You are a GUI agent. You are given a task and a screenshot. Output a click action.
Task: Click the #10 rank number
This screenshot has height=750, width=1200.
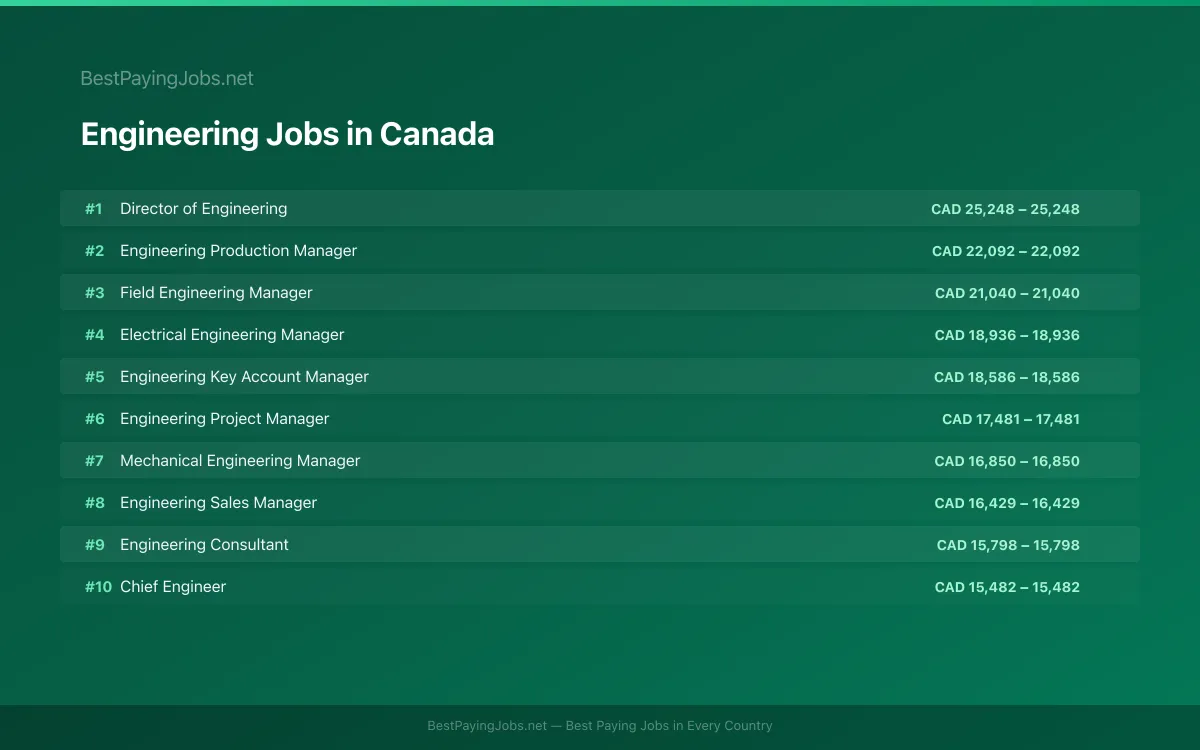click(x=98, y=587)
